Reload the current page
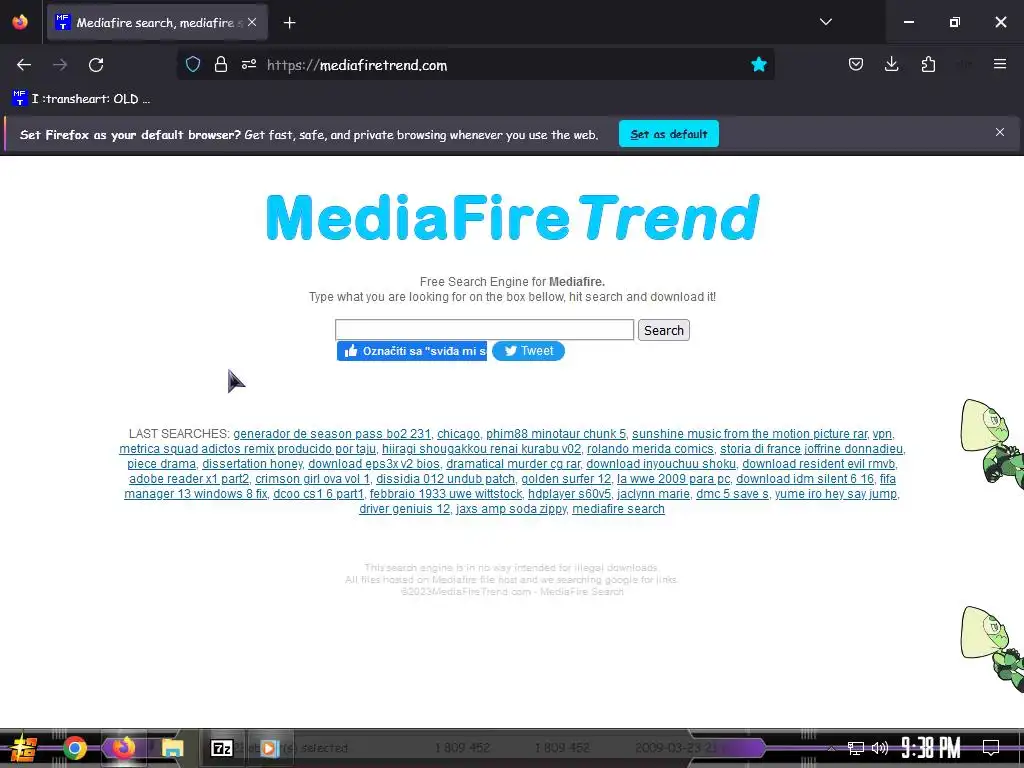This screenshot has width=1024, height=768. [96, 65]
